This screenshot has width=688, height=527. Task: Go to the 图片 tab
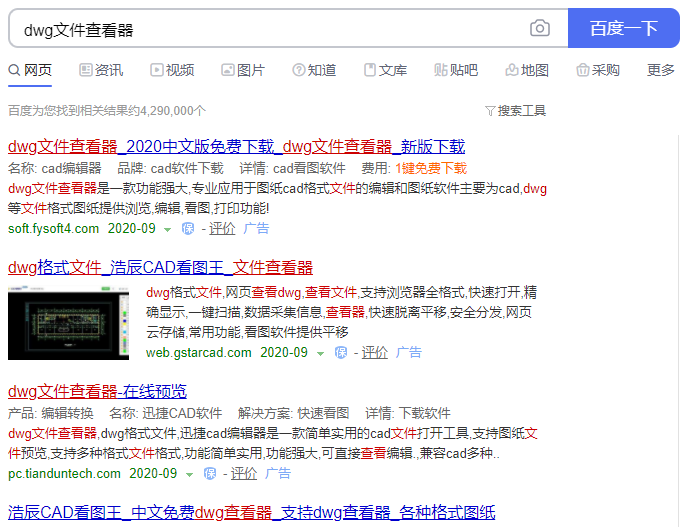click(x=243, y=70)
